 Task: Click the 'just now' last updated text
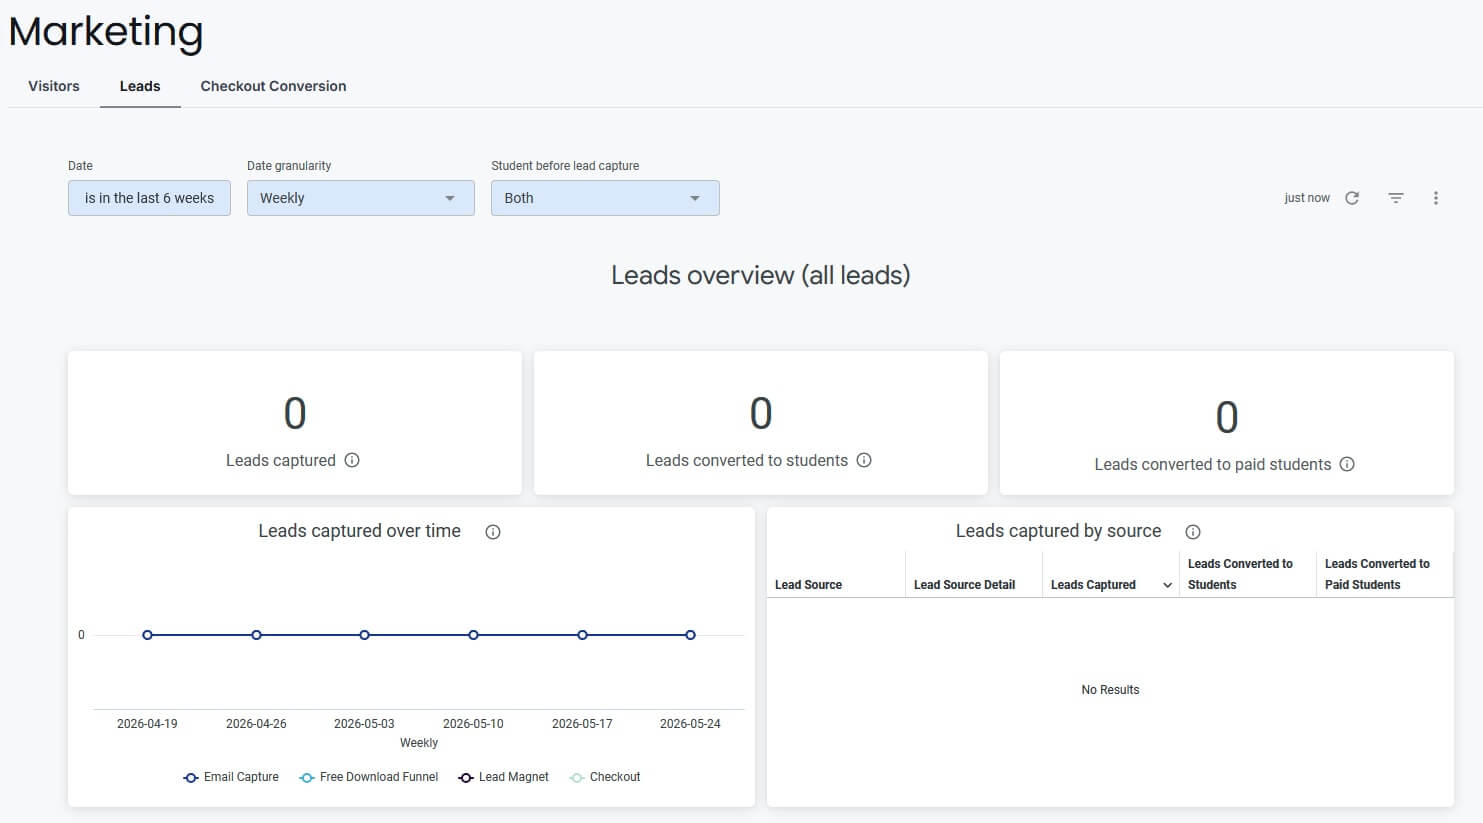(1307, 198)
